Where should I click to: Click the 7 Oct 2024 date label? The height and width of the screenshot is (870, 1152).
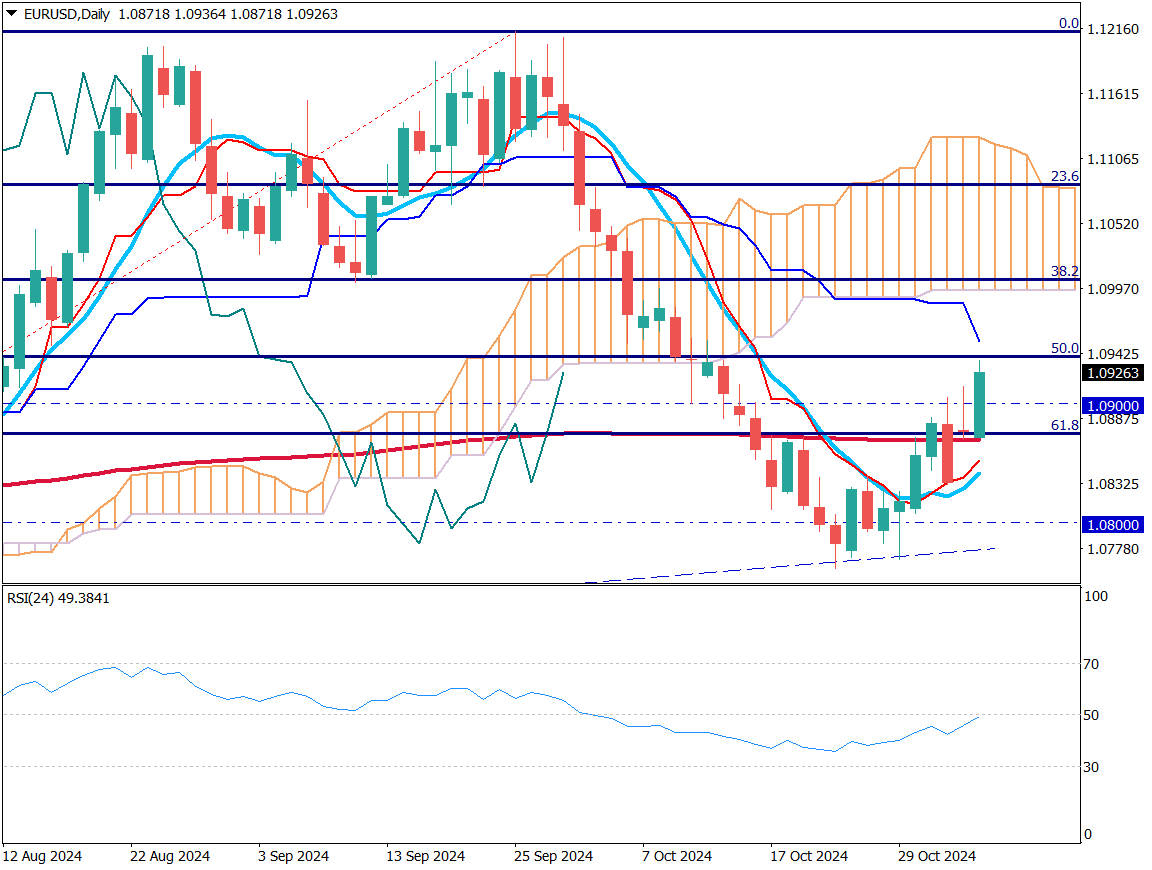coord(678,856)
